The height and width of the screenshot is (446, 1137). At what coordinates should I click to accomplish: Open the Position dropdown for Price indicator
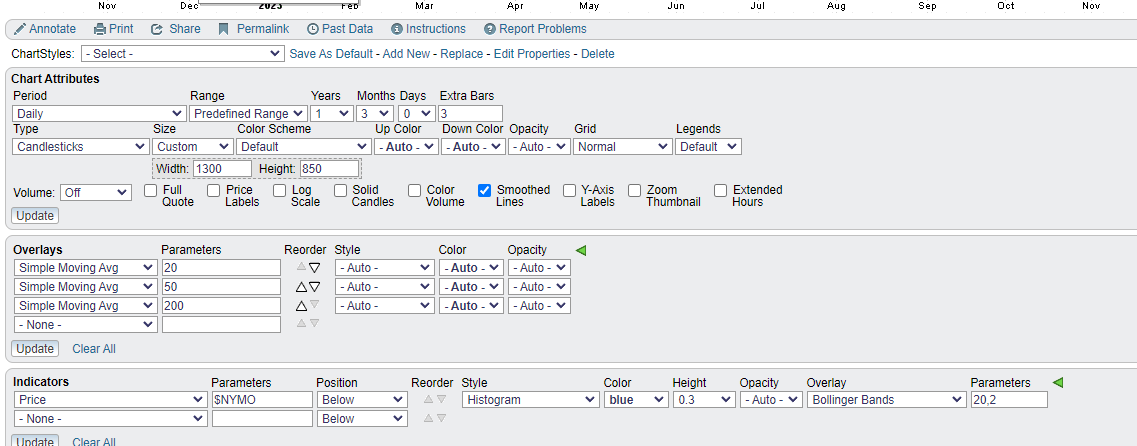coord(362,400)
